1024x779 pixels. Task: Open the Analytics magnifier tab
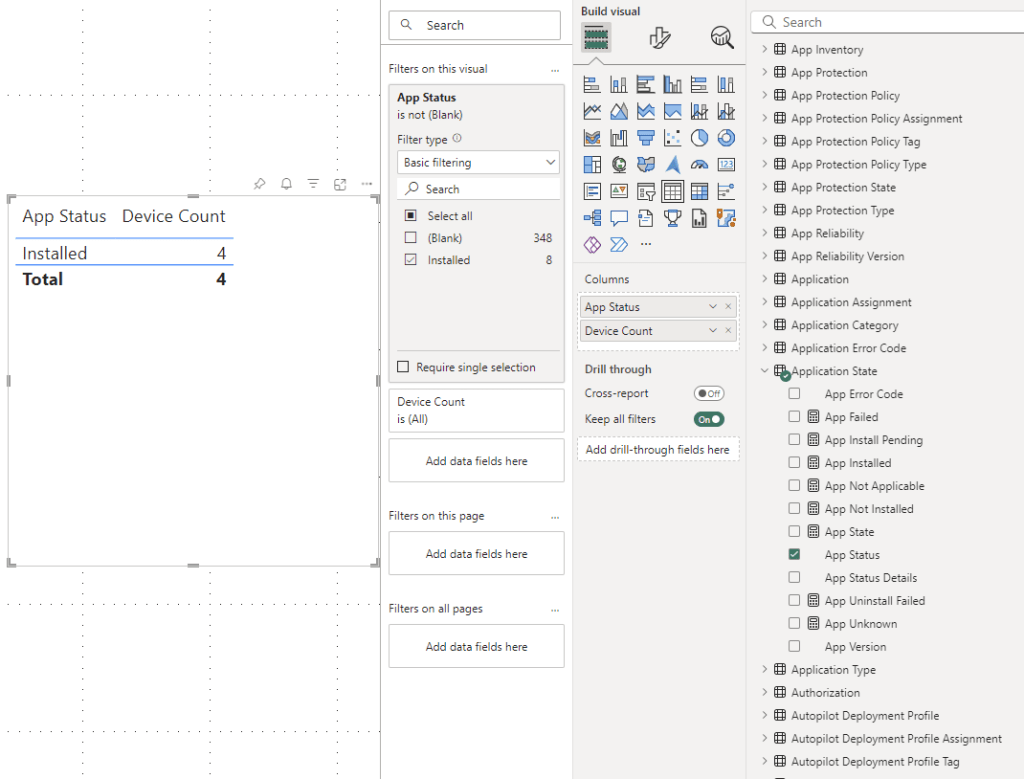[x=722, y=37]
